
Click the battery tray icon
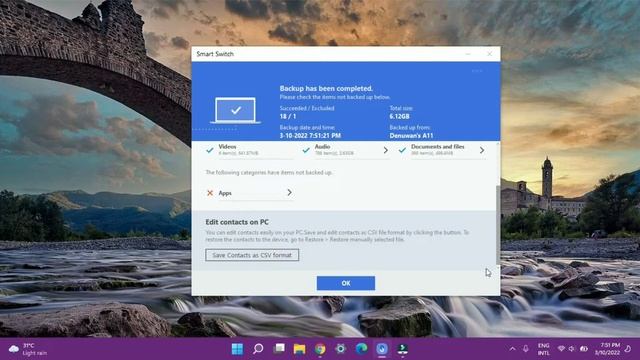click(x=584, y=349)
